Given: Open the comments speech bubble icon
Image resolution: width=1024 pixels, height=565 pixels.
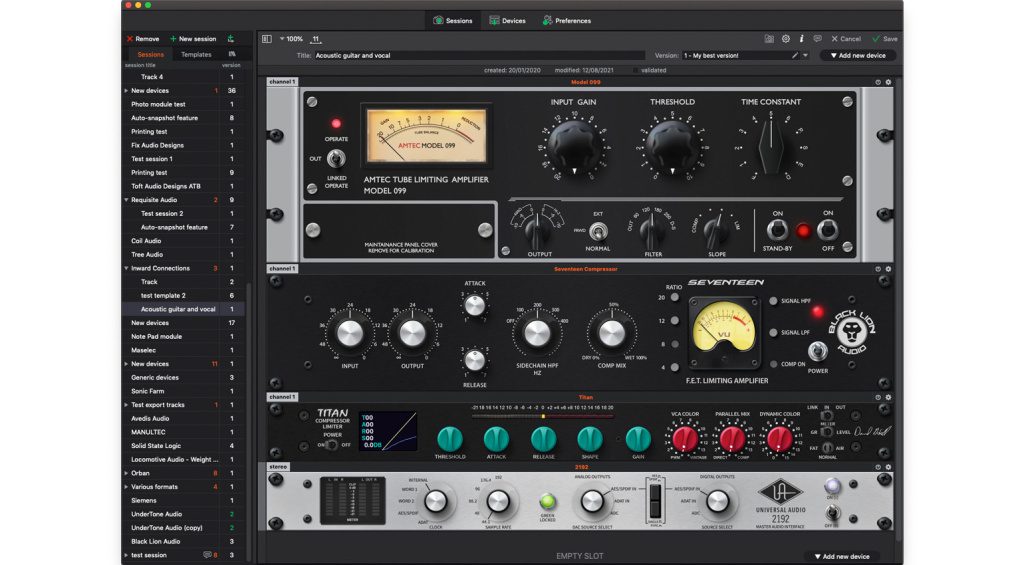Looking at the screenshot, I should (818, 39).
